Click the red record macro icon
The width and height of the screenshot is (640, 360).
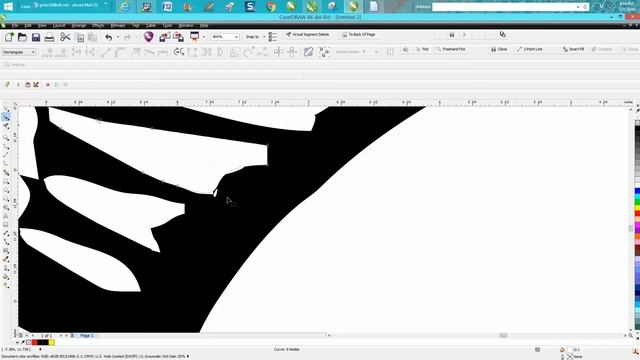click(47, 84)
